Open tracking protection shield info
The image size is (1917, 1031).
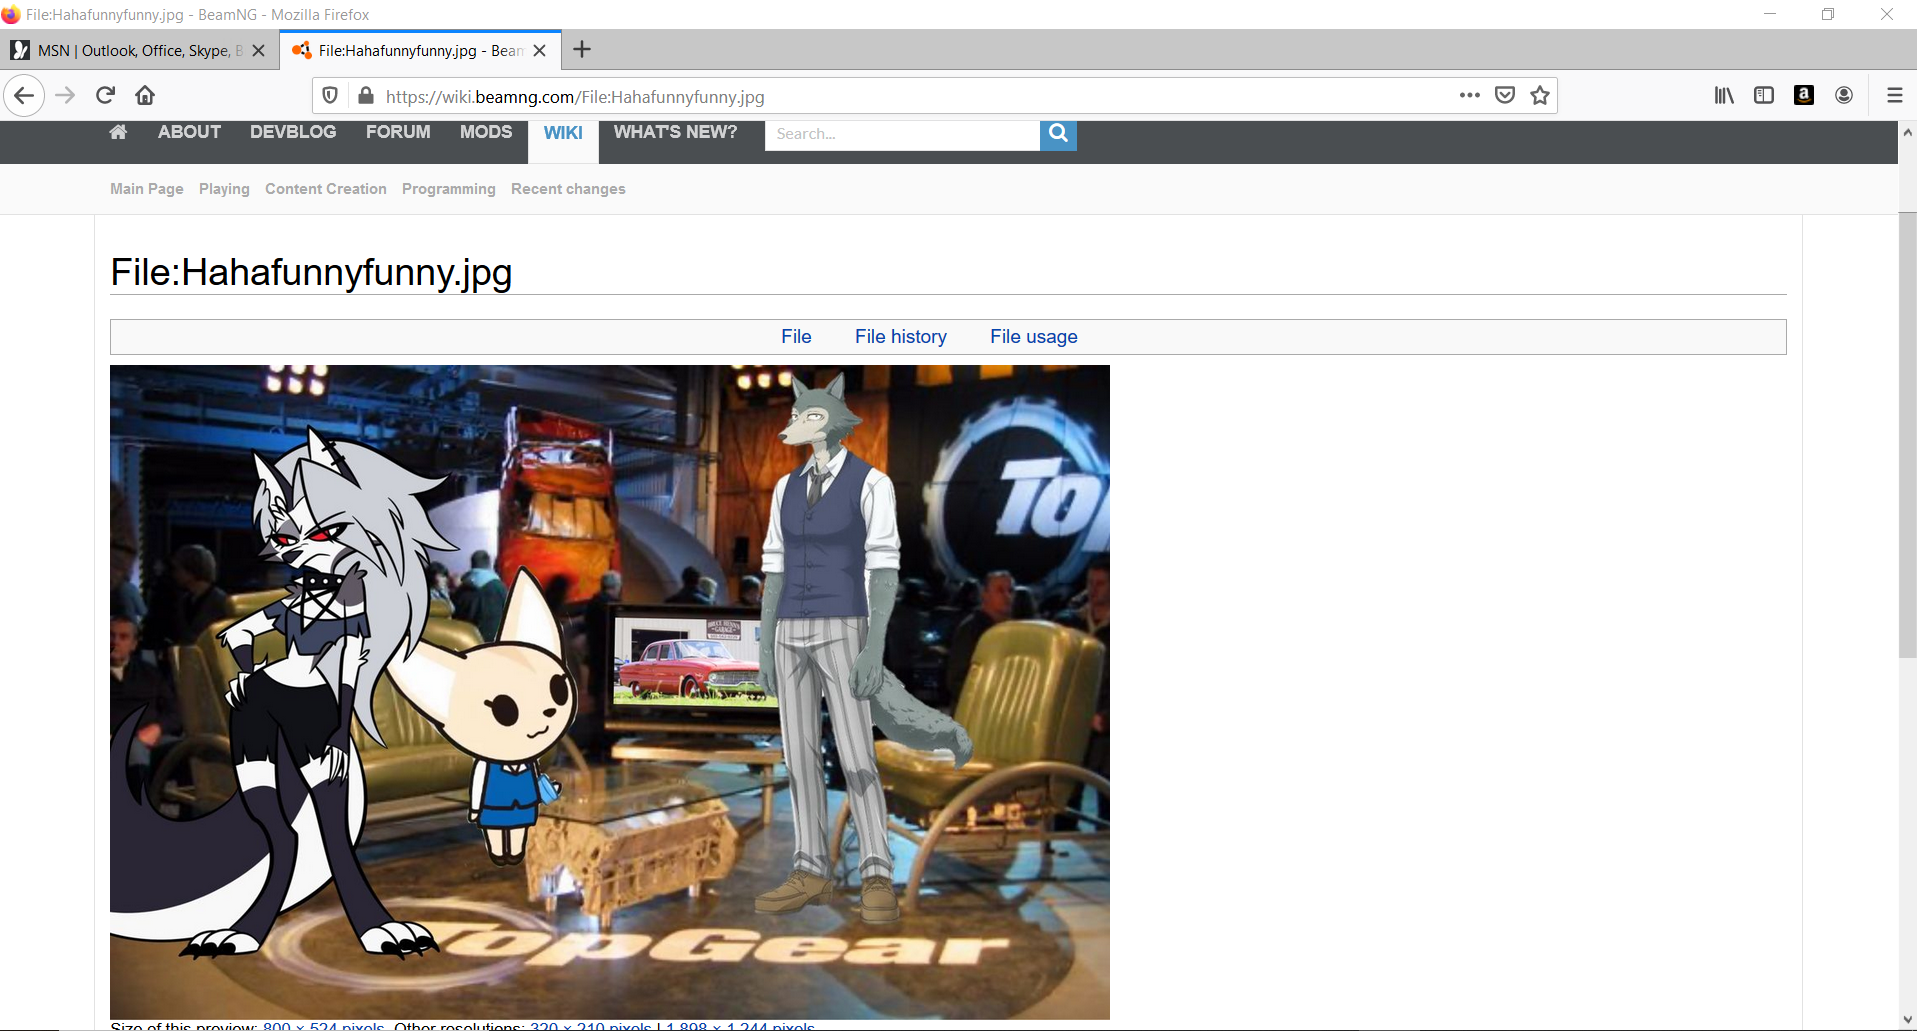click(330, 96)
